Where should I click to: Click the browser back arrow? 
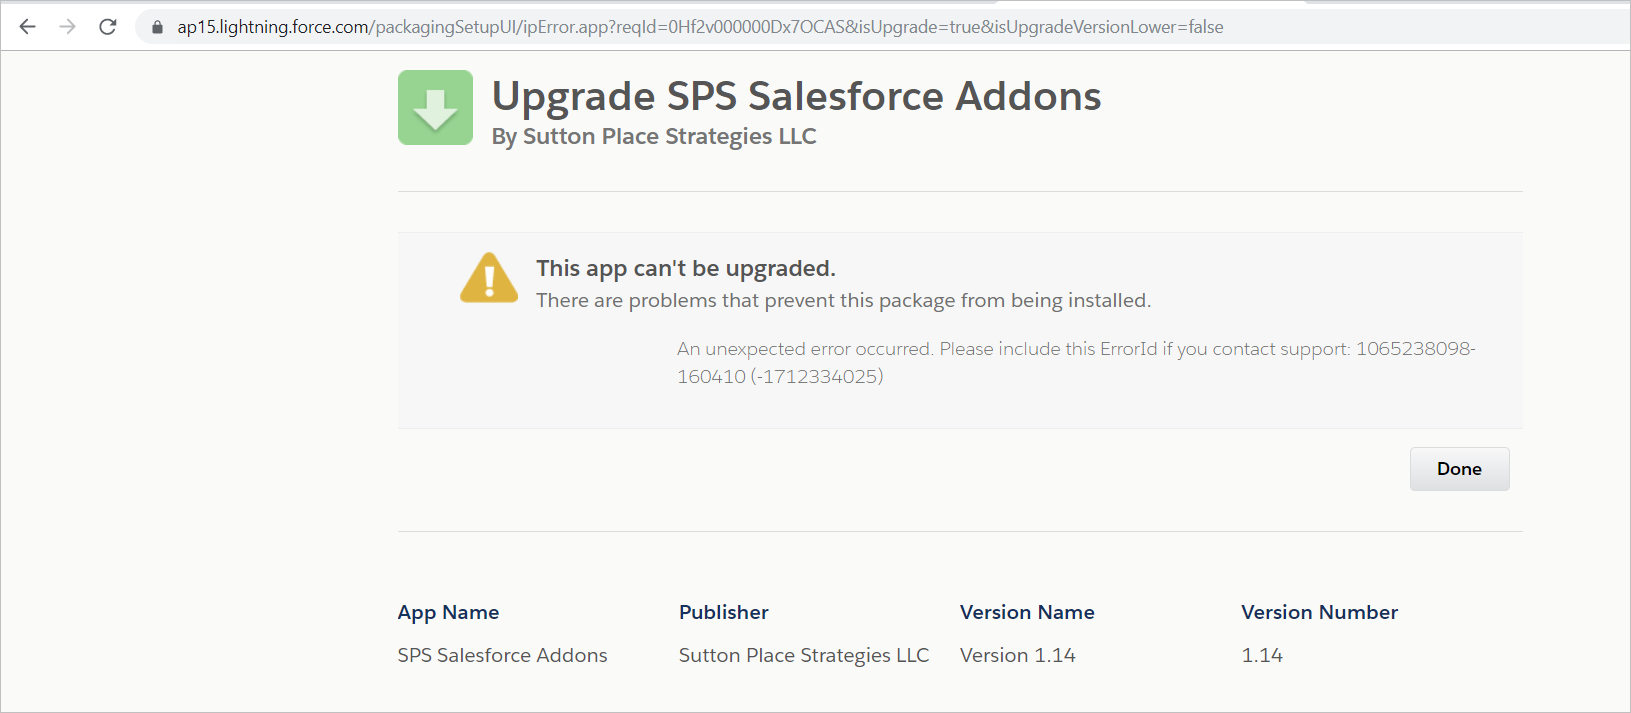coord(27,27)
